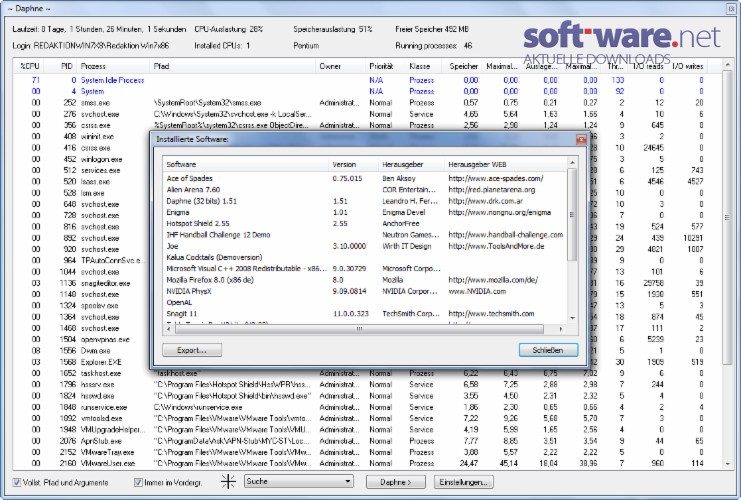This screenshot has width=741, height=500.
Task: Sort dialog list by Herausgeber column
Action: pyautogui.click(x=412, y=164)
